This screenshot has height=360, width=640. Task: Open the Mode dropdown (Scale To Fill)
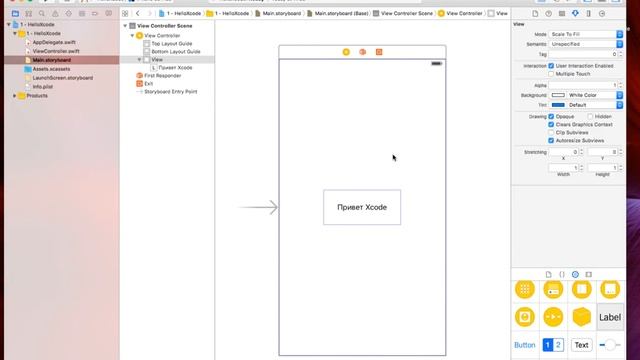[x=586, y=34]
